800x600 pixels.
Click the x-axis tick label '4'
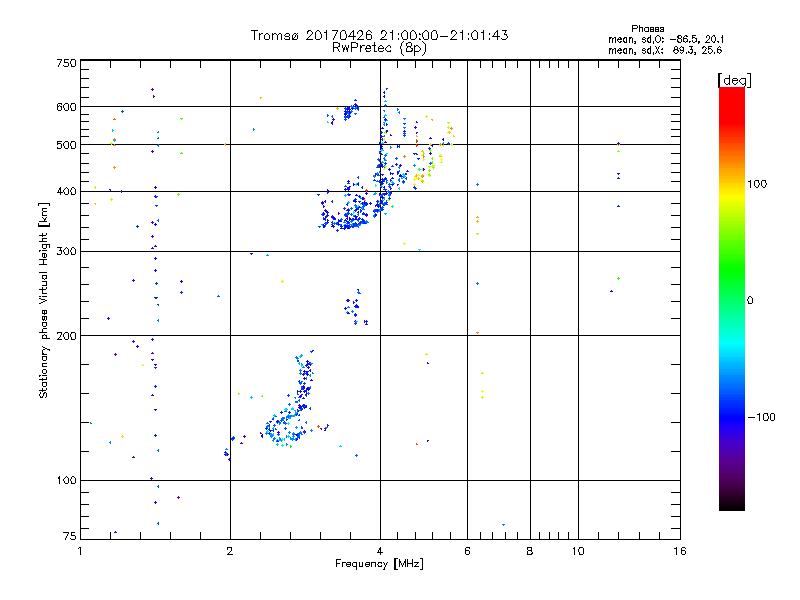380,551
